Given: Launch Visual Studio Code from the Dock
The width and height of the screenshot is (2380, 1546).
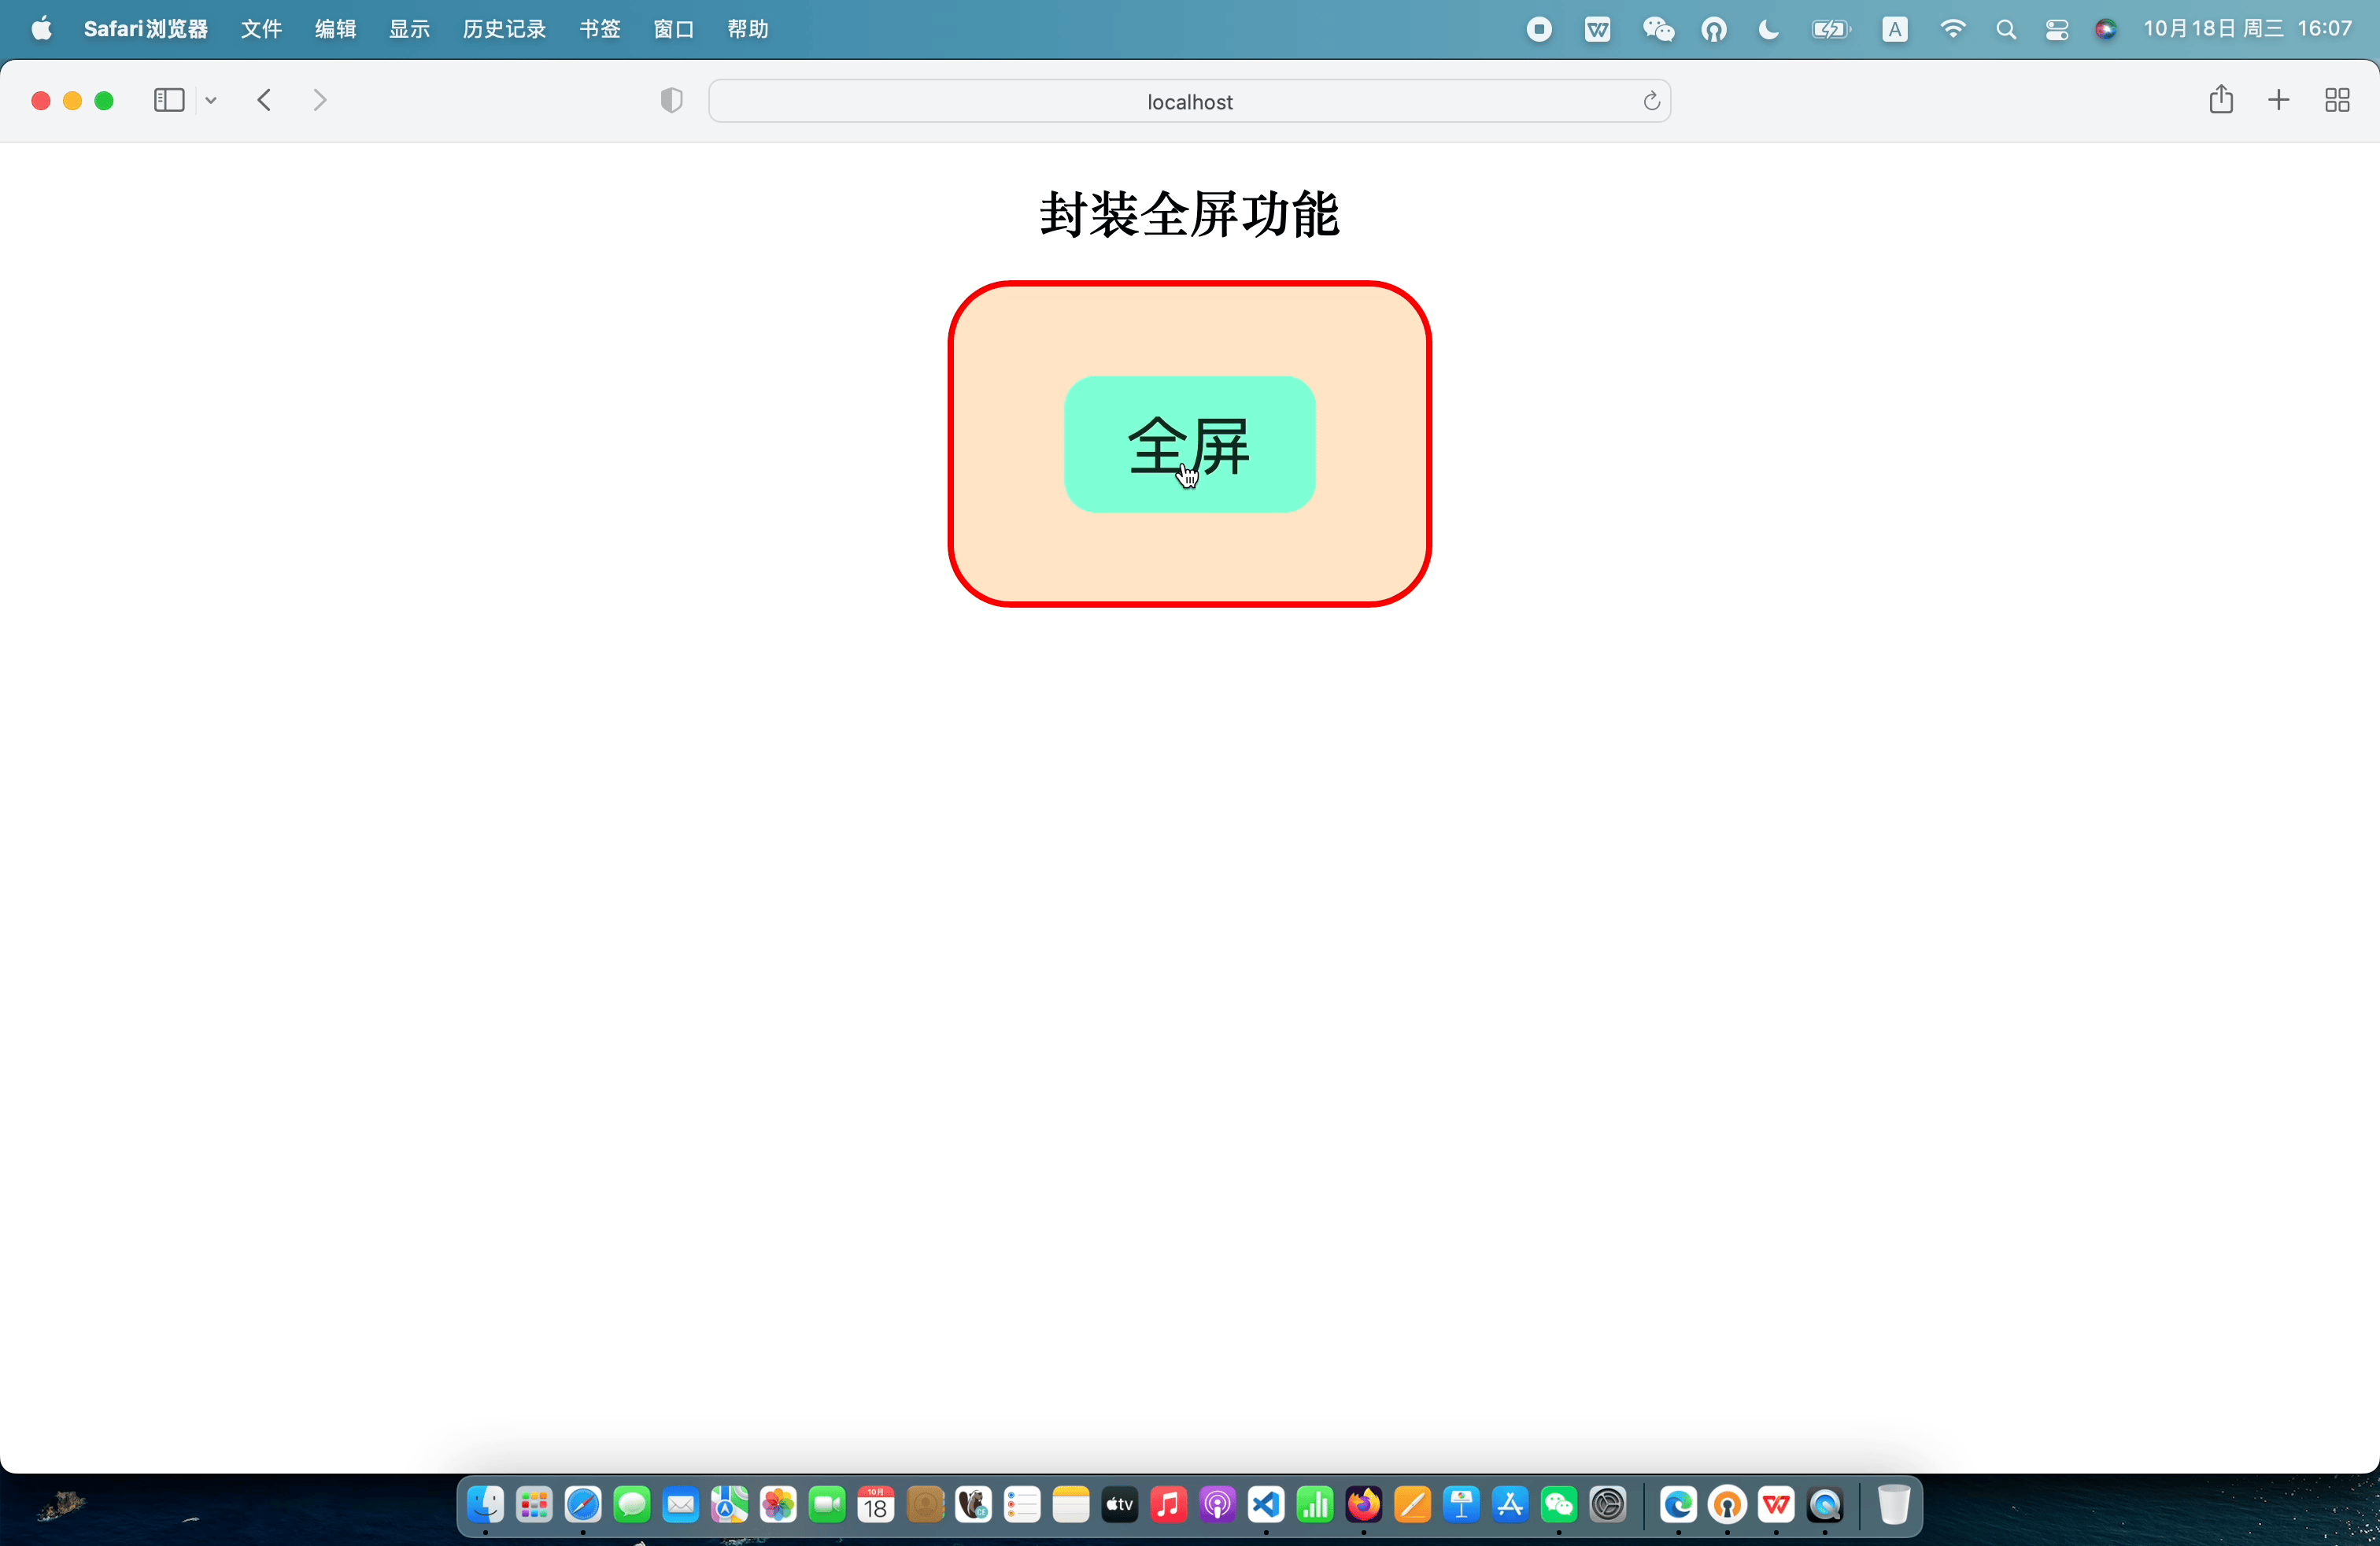Looking at the screenshot, I should (1266, 1504).
